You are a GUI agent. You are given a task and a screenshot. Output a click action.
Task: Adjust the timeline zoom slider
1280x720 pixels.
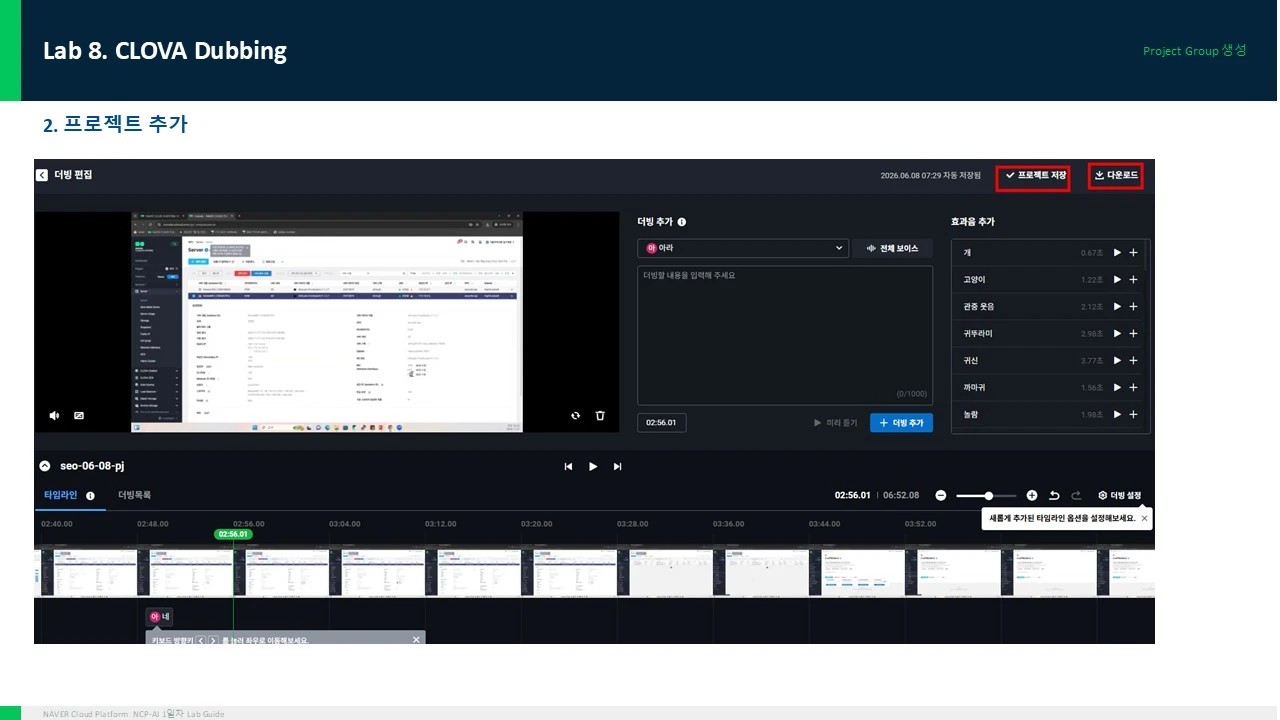tap(986, 495)
